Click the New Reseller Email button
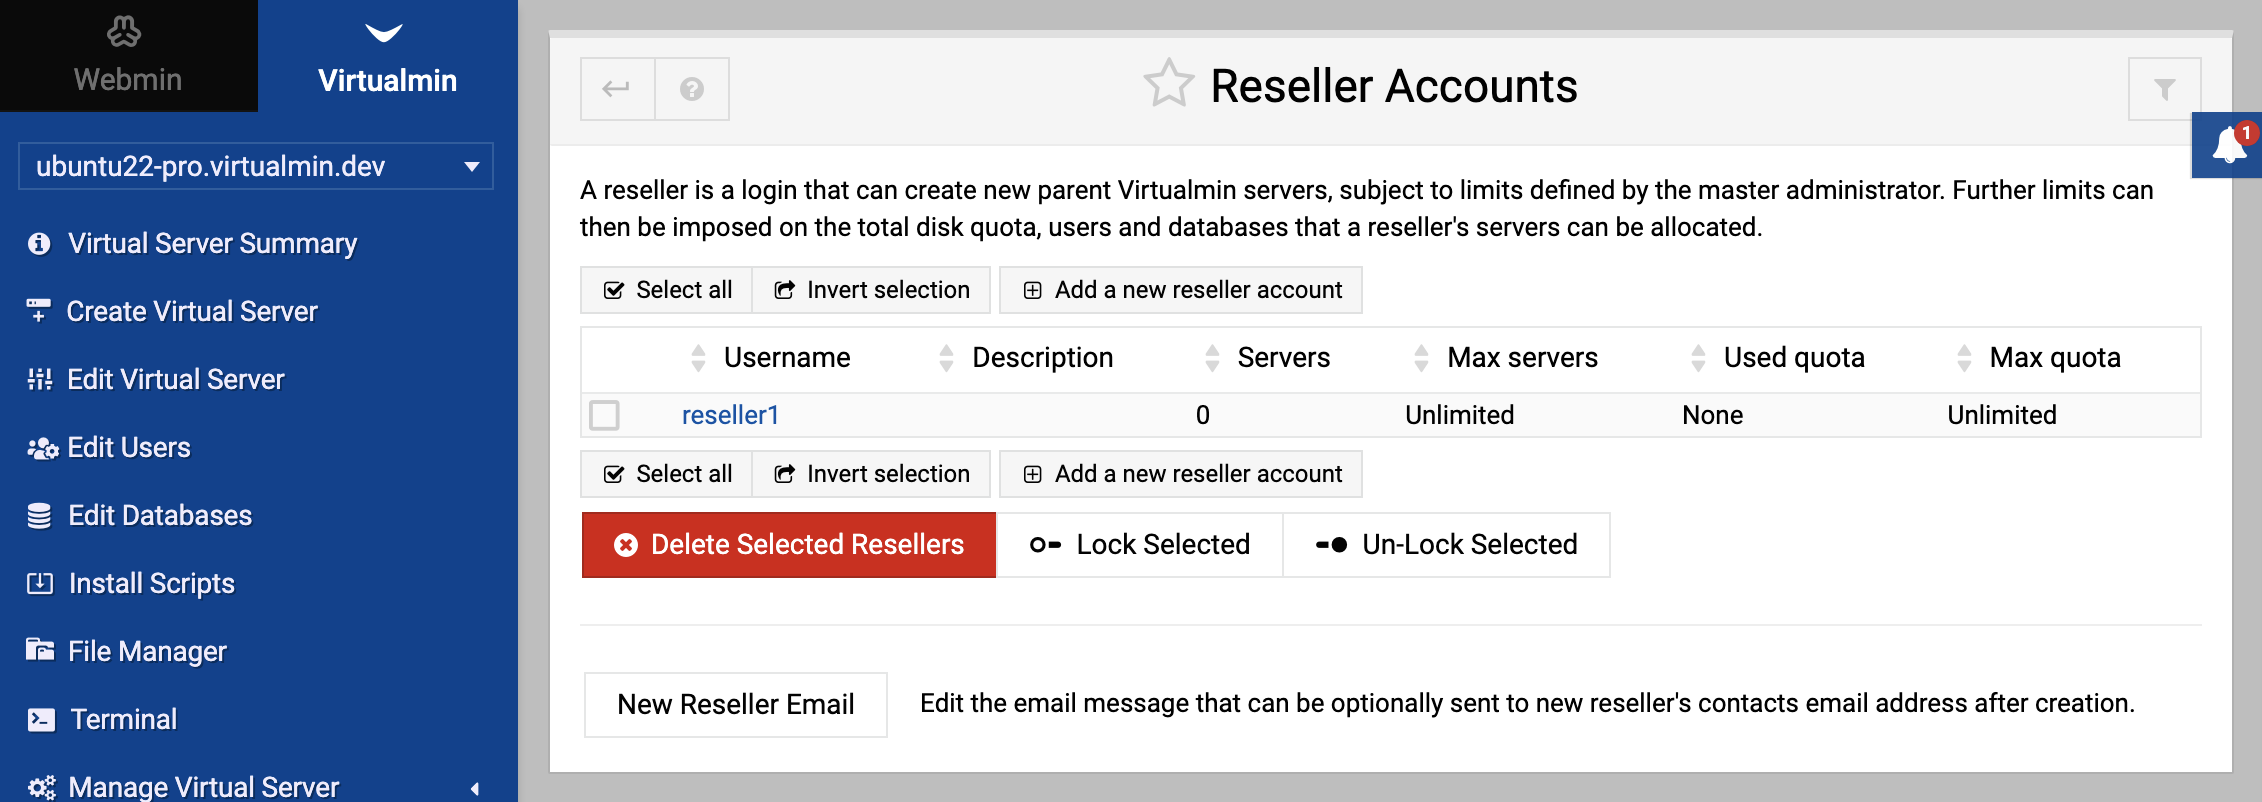This screenshot has width=2262, height=802. pyautogui.click(x=736, y=705)
